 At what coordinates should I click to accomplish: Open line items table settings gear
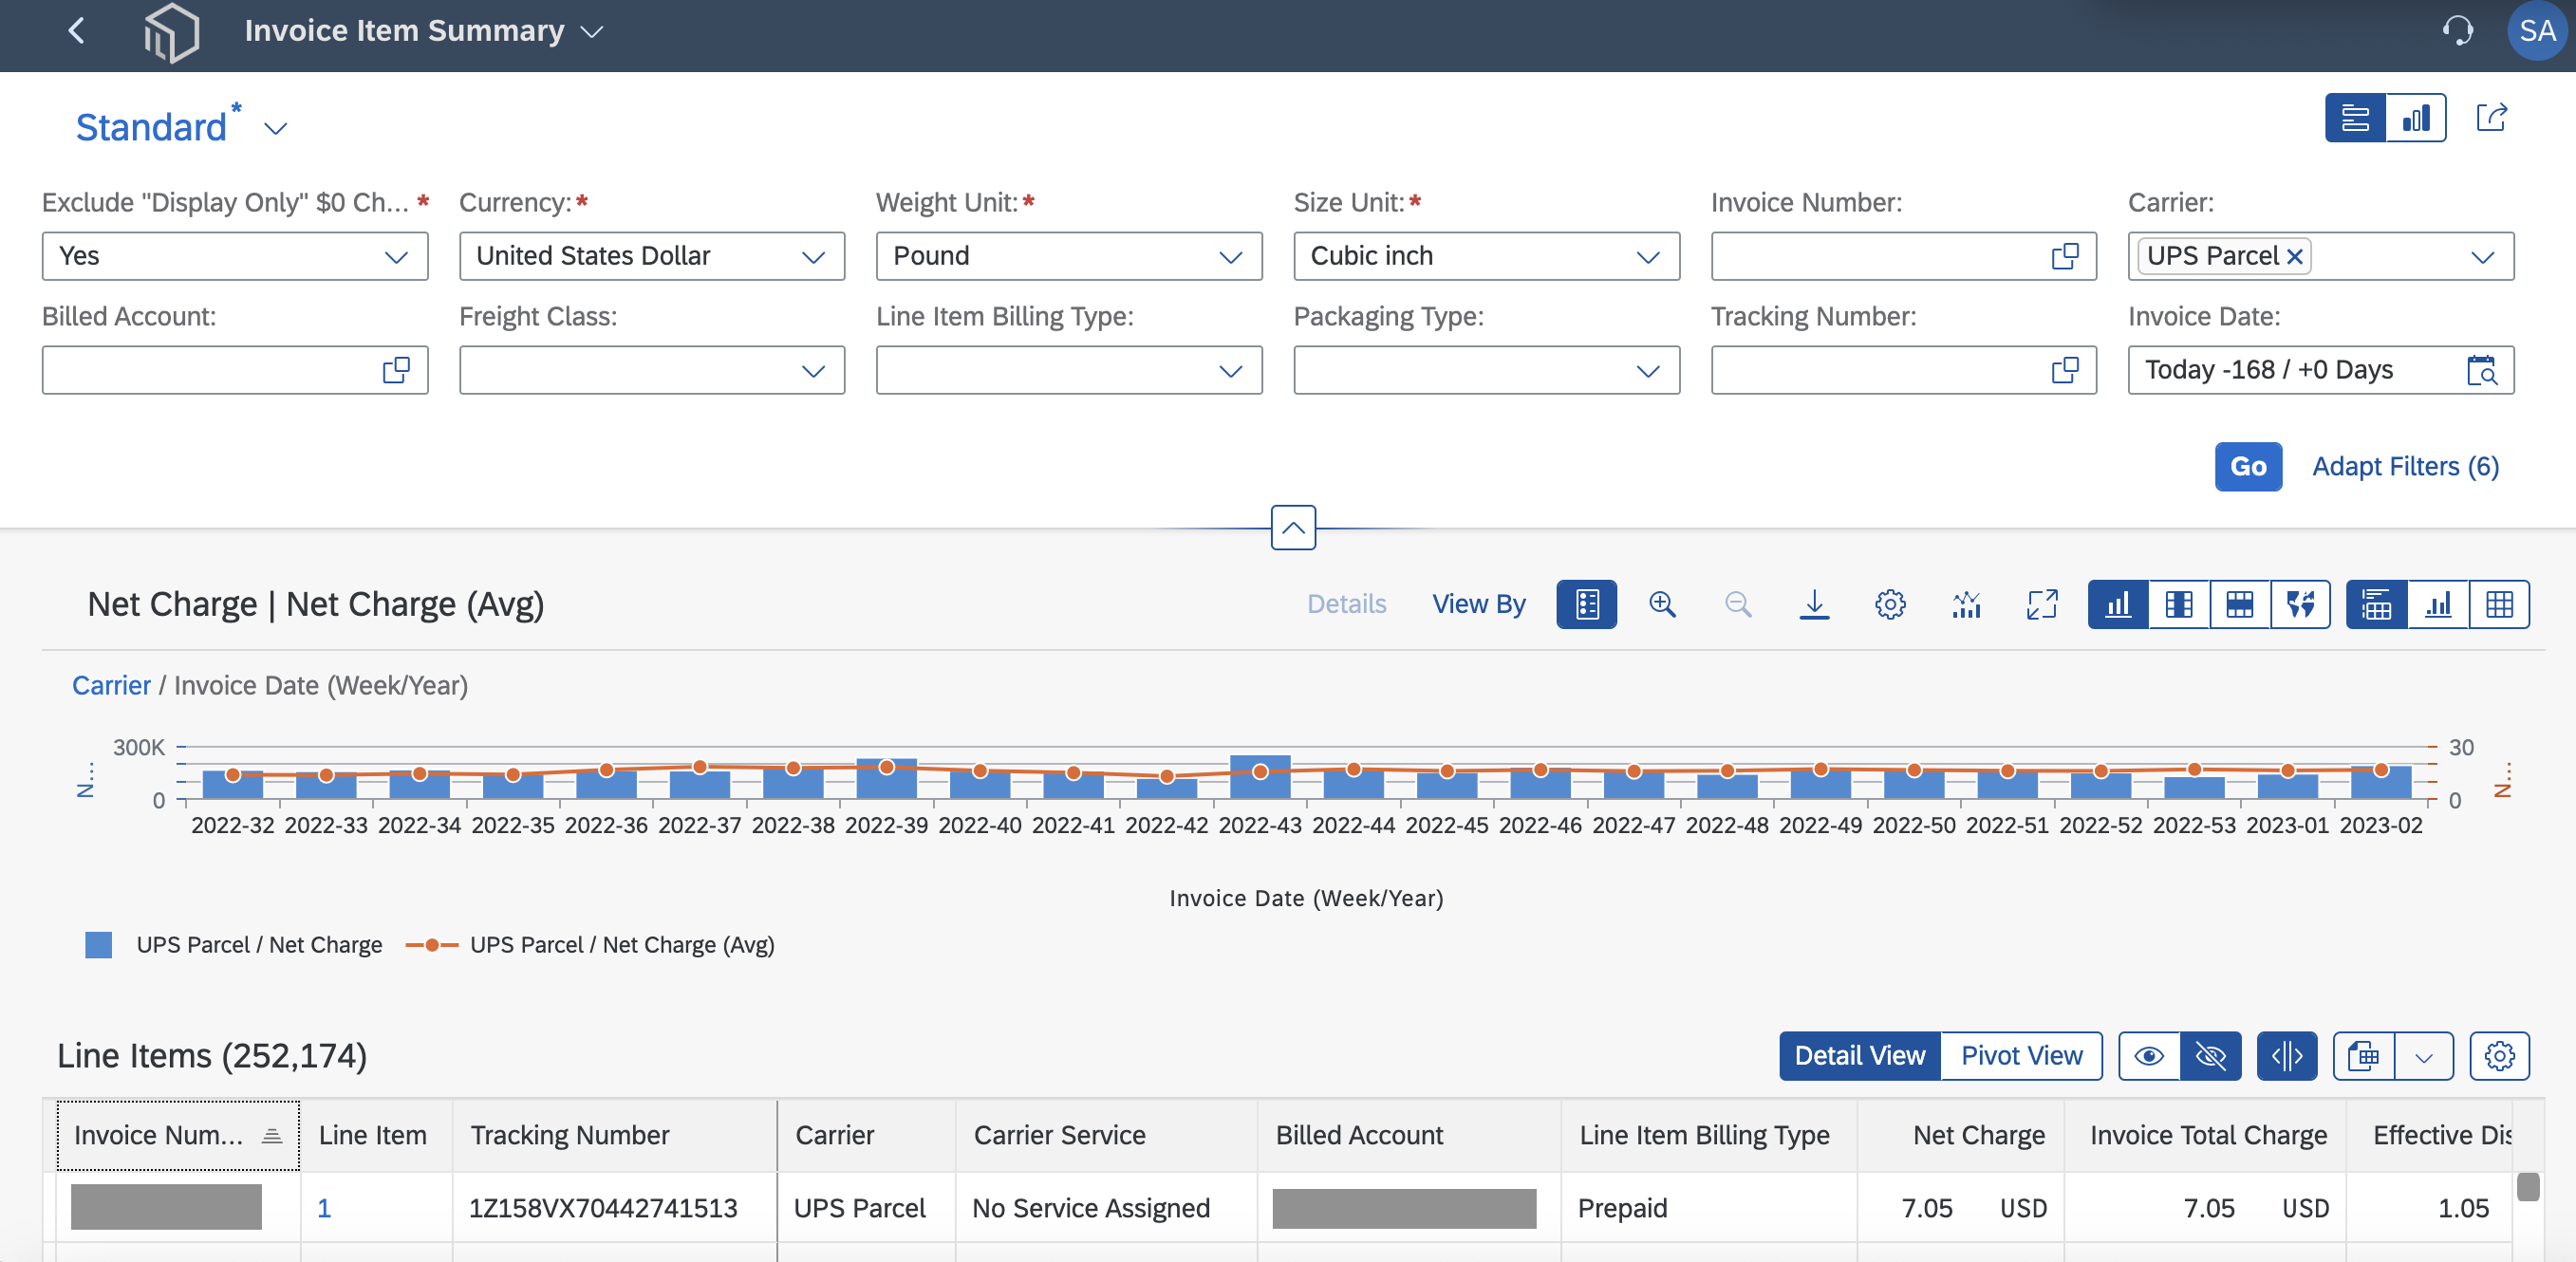coord(2499,1056)
